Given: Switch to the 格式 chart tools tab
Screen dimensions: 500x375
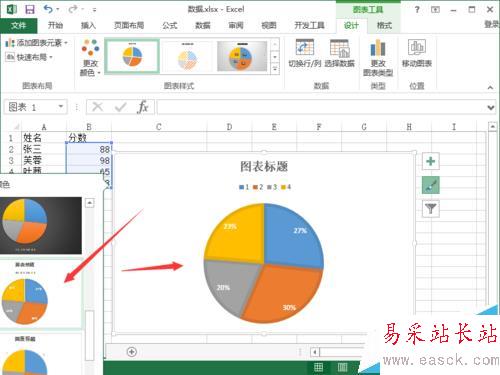Looking at the screenshot, I should pyautogui.click(x=384, y=25).
